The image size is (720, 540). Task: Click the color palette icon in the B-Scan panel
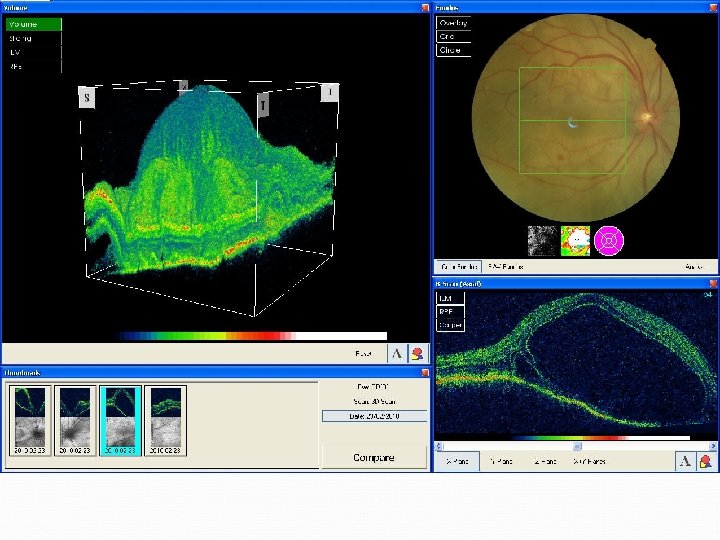(706, 461)
